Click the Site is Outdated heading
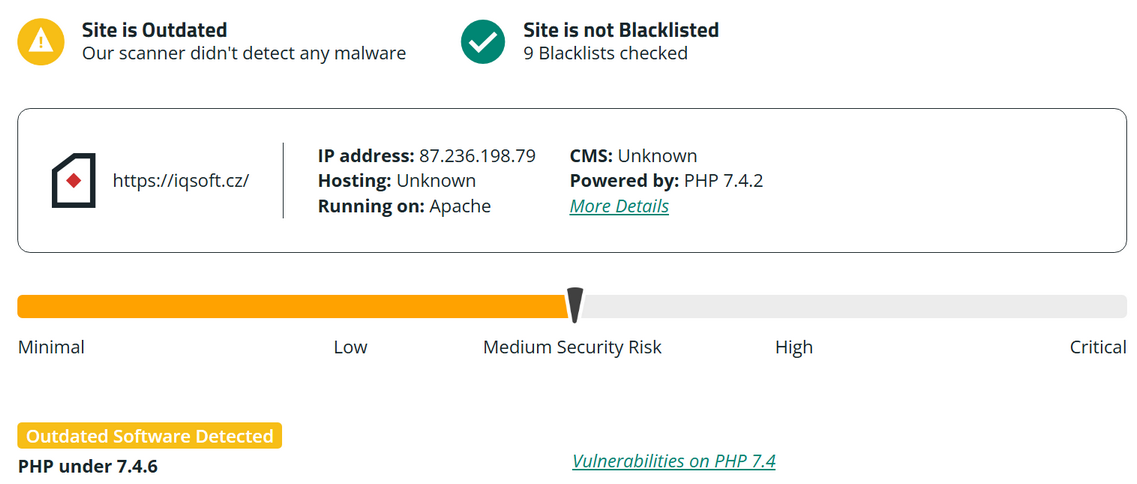Viewport: 1137px width, 484px height. [154, 30]
